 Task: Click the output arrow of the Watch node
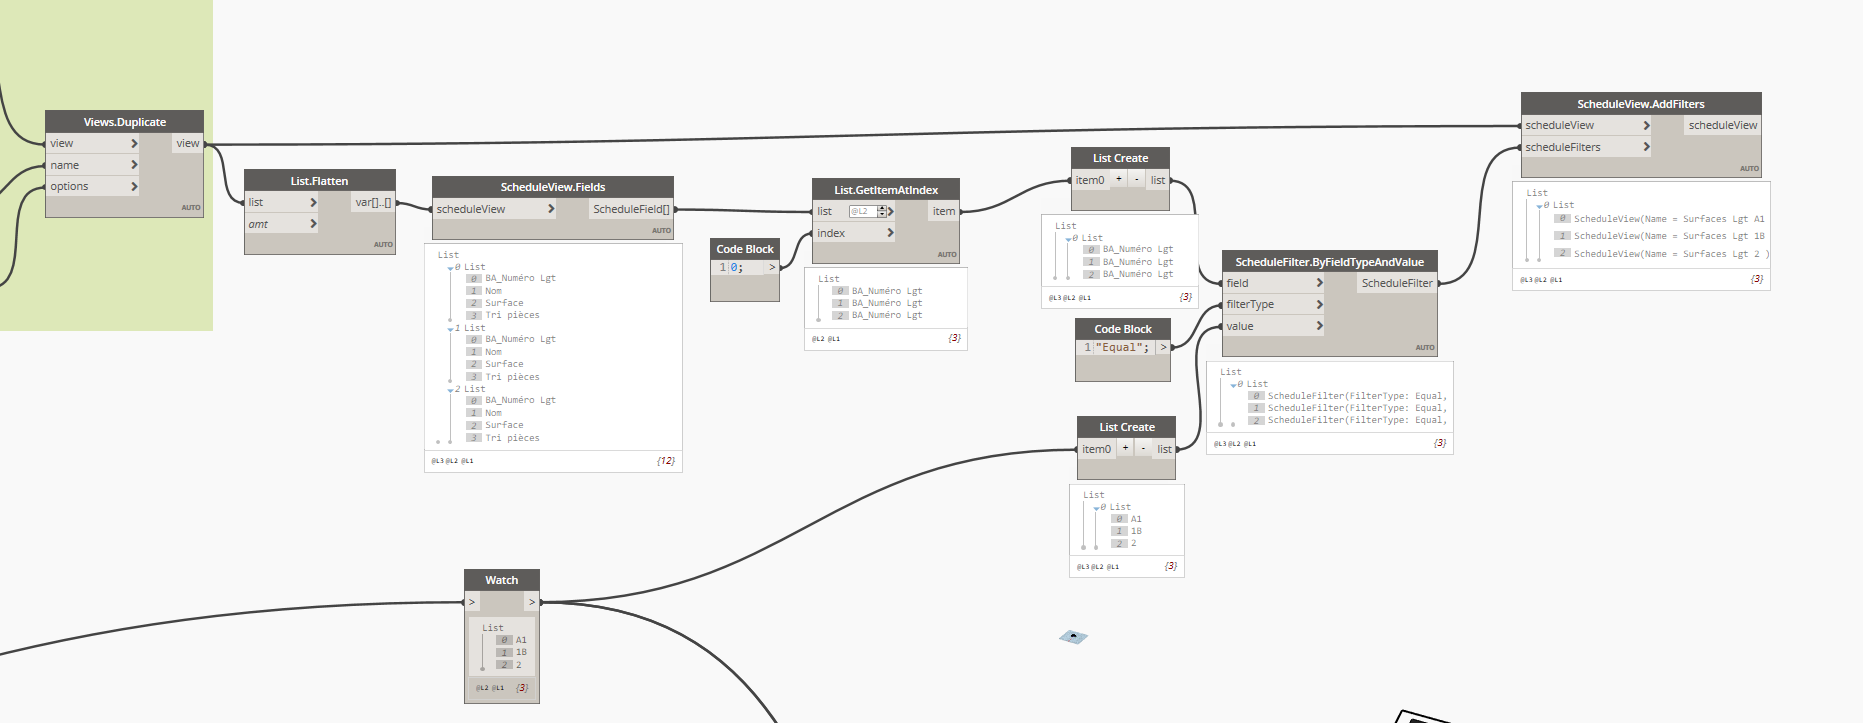tap(532, 602)
